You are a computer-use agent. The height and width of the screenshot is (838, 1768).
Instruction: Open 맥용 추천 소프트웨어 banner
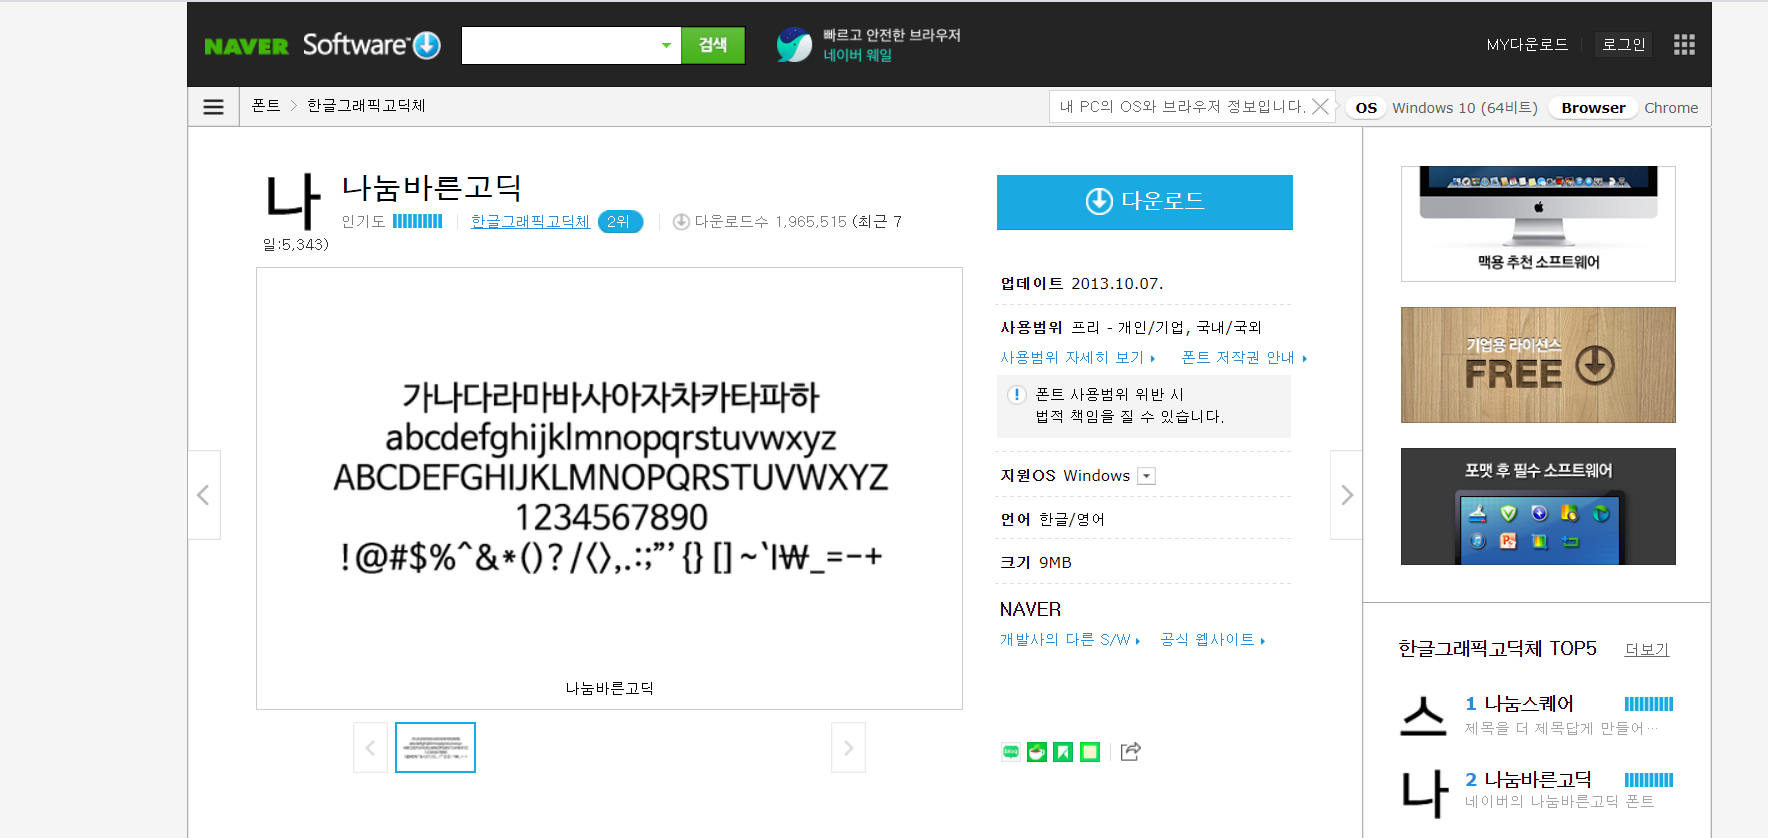(x=1538, y=224)
